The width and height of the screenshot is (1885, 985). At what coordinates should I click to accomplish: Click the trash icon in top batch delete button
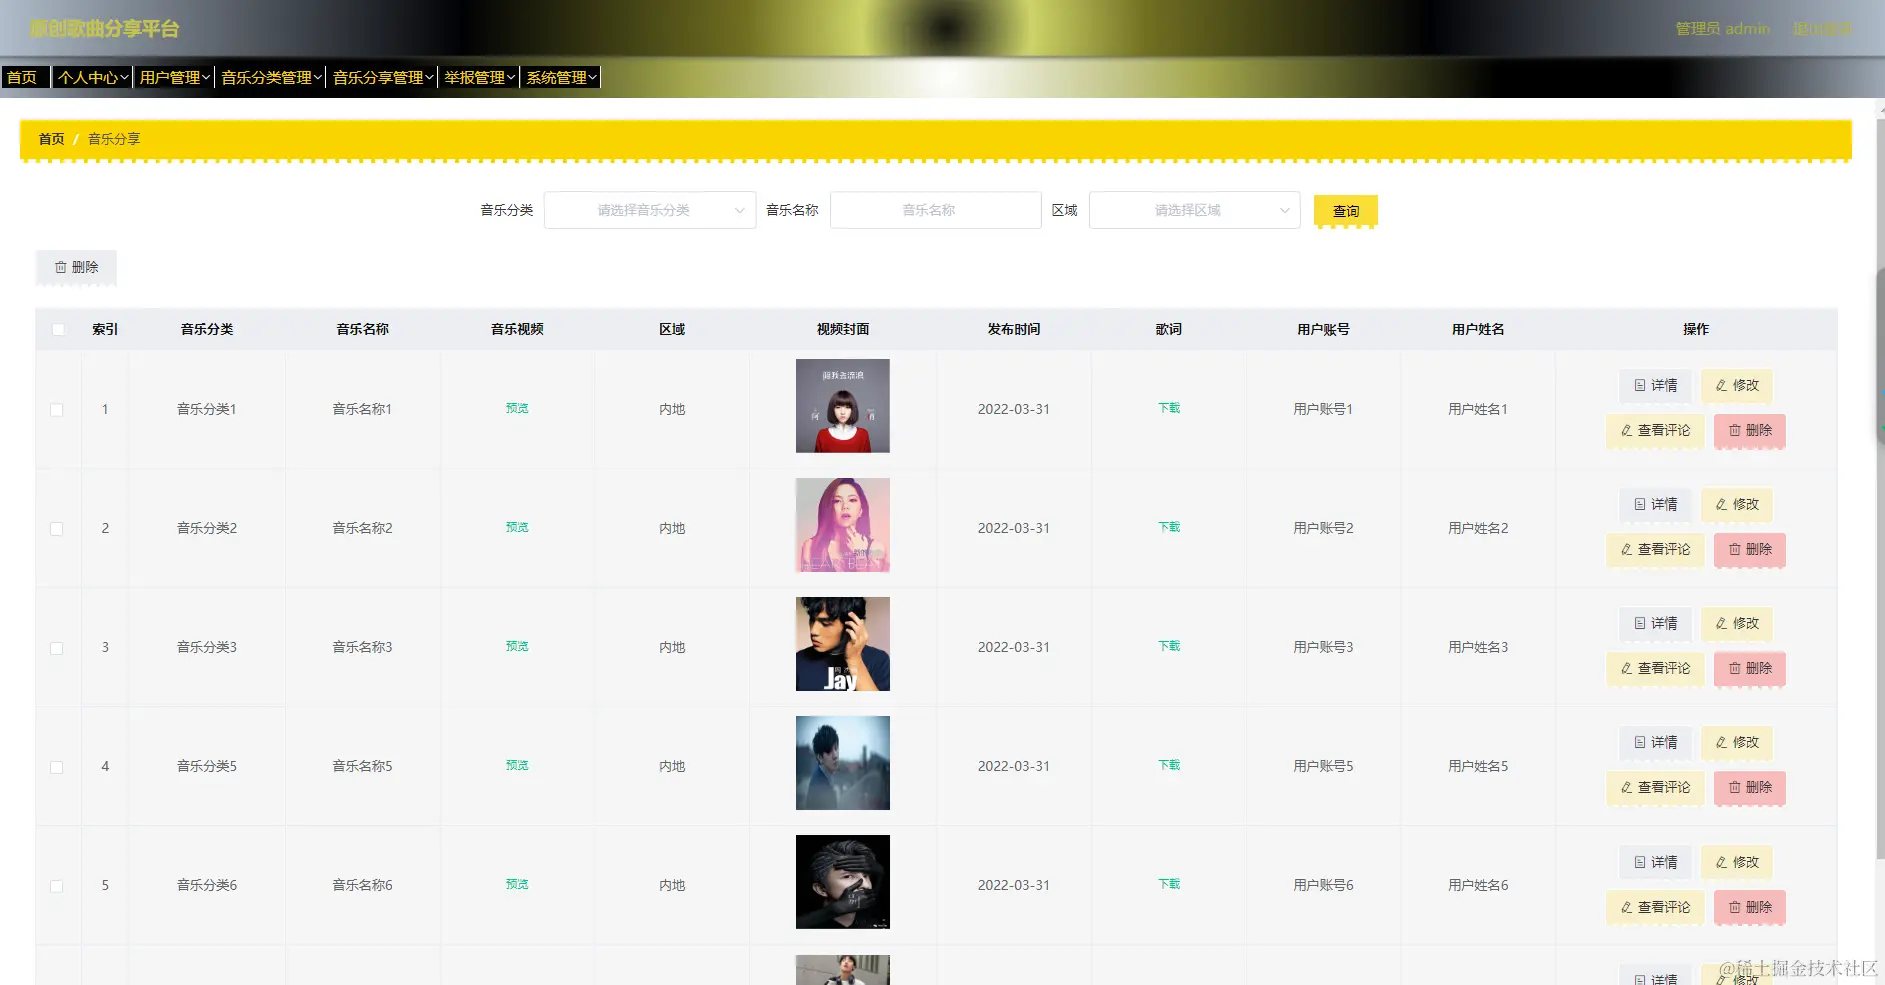[x=61, y=268]
